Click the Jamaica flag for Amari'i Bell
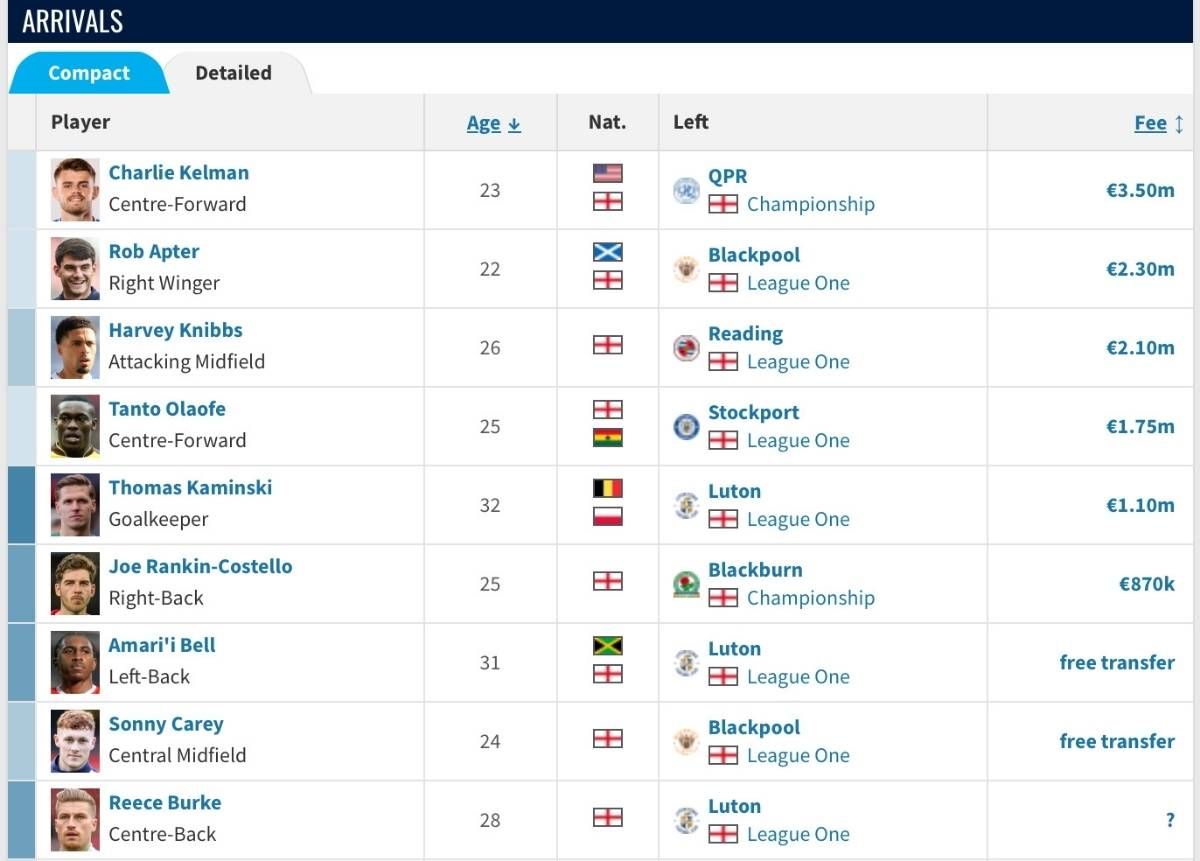 point(607,646)
